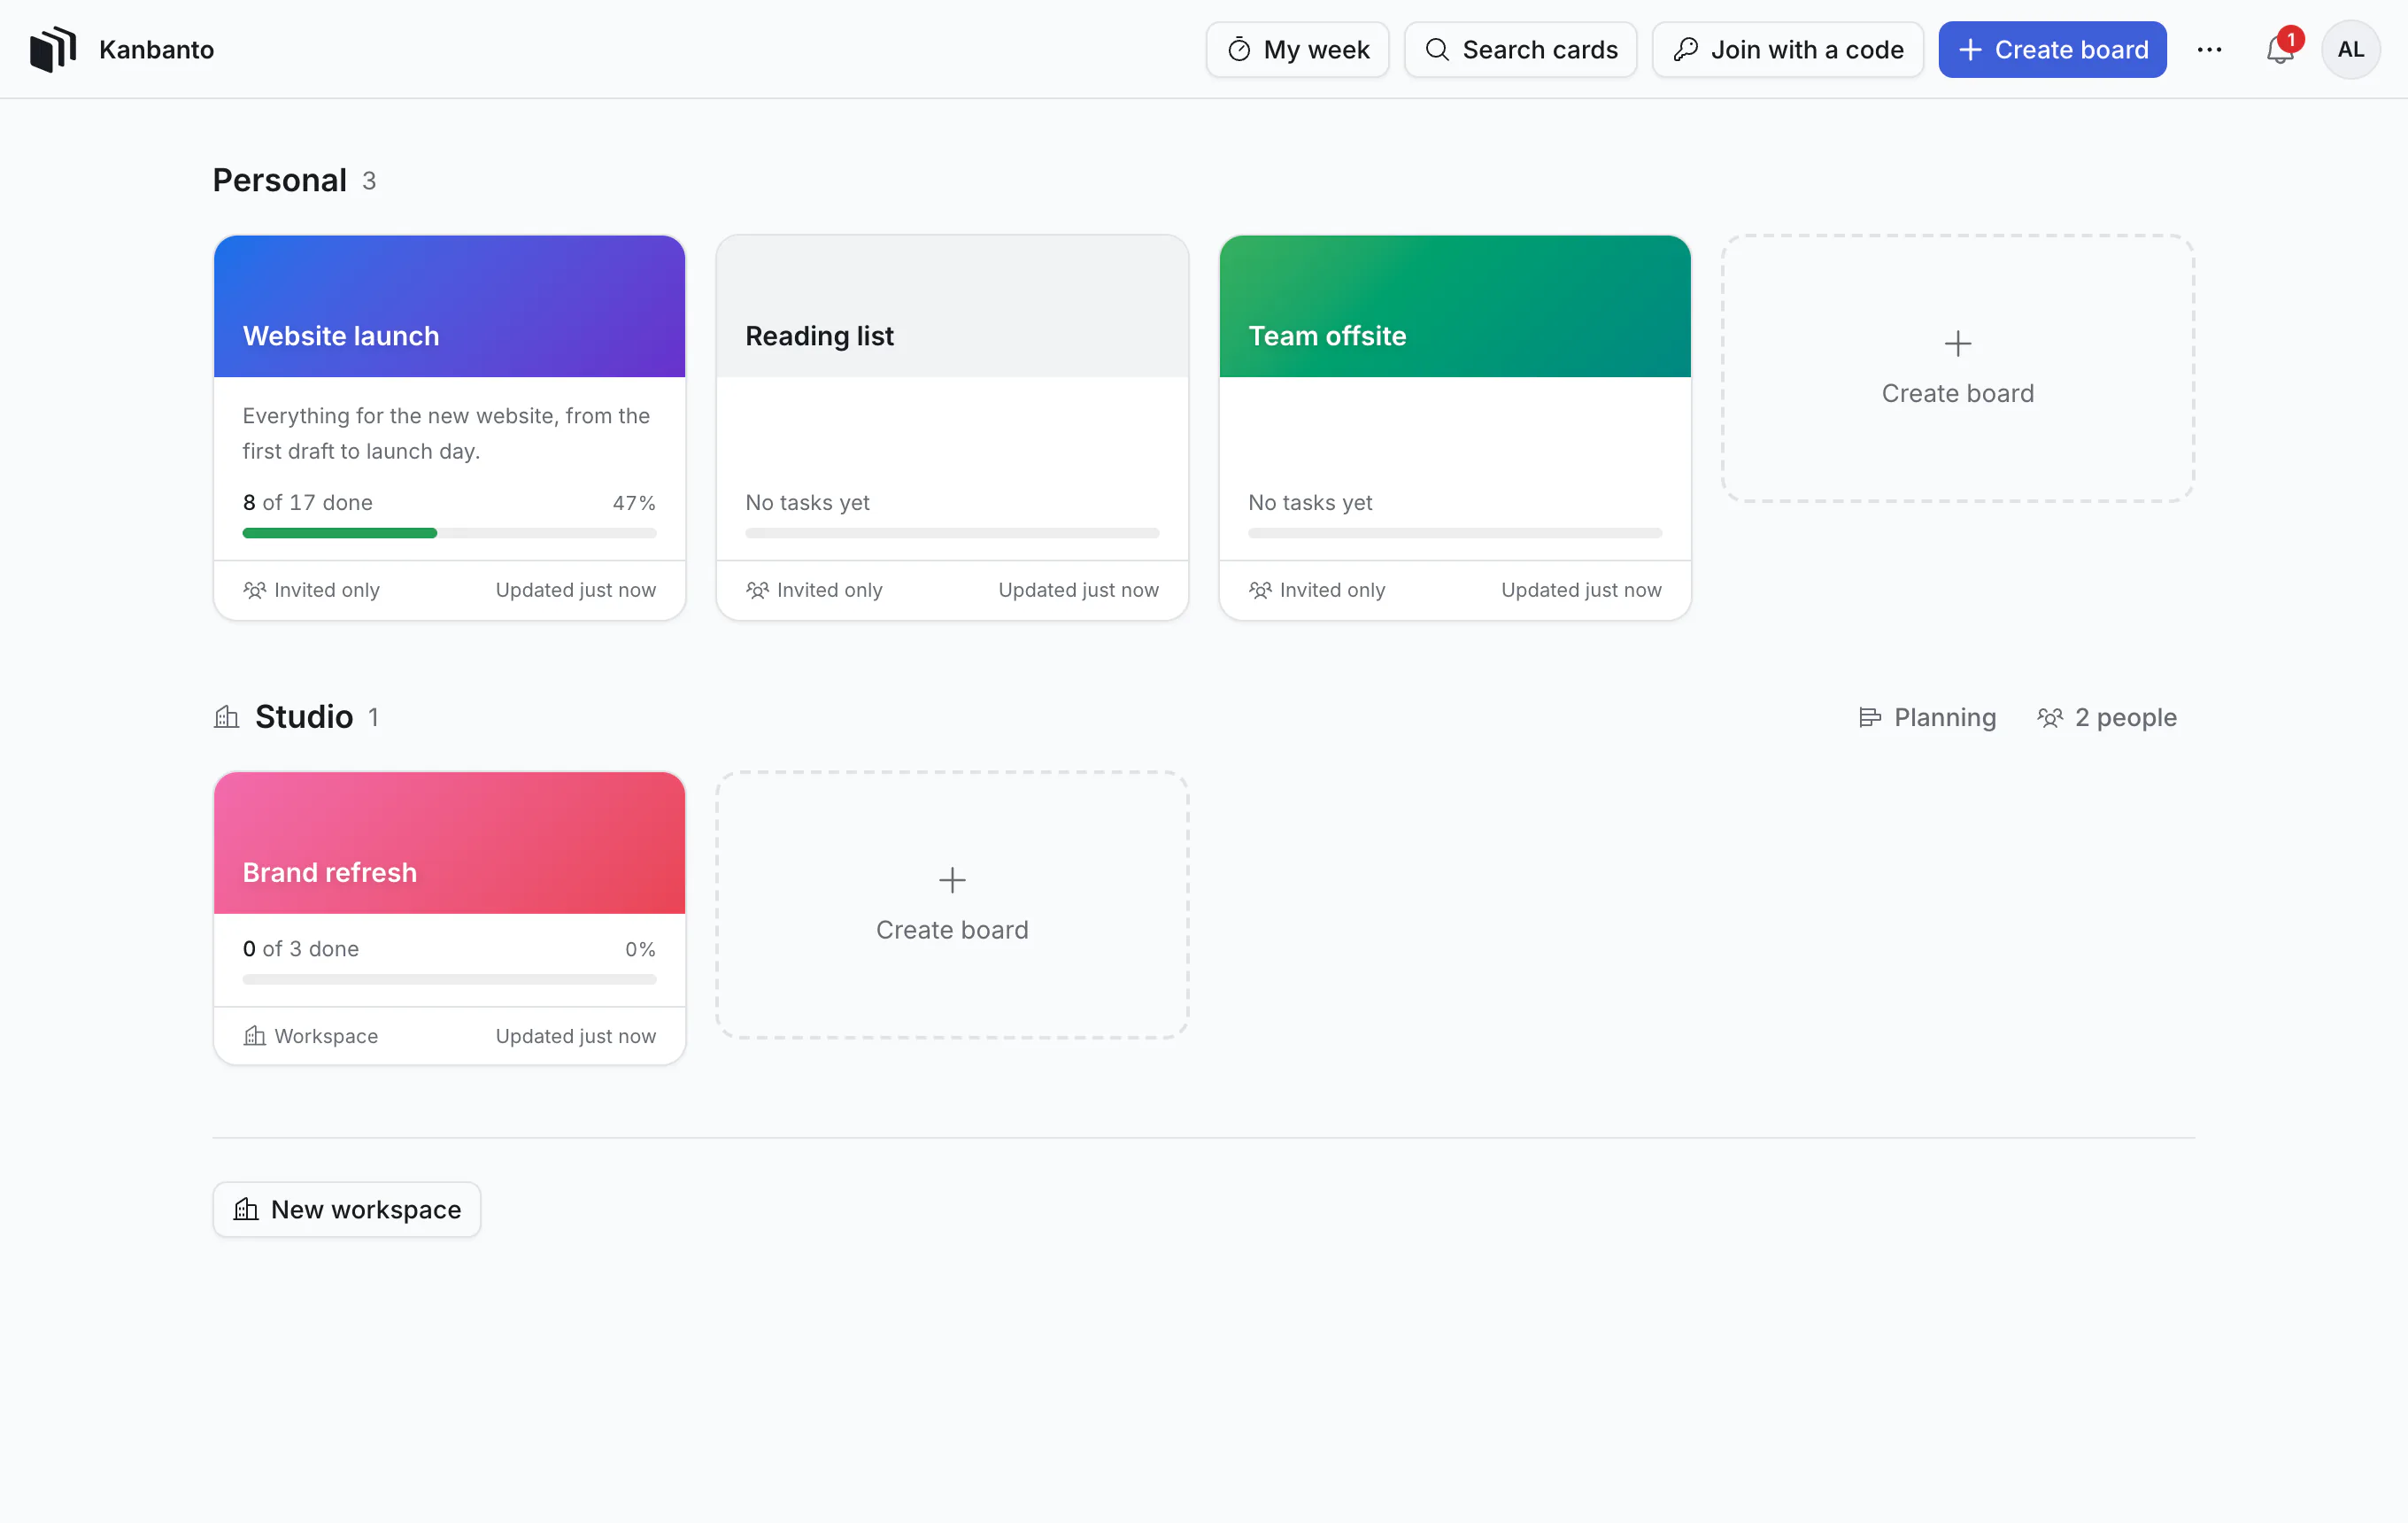Open the notifications bell
This screenshot has width=2408, height=1523.
(2280, 49)
